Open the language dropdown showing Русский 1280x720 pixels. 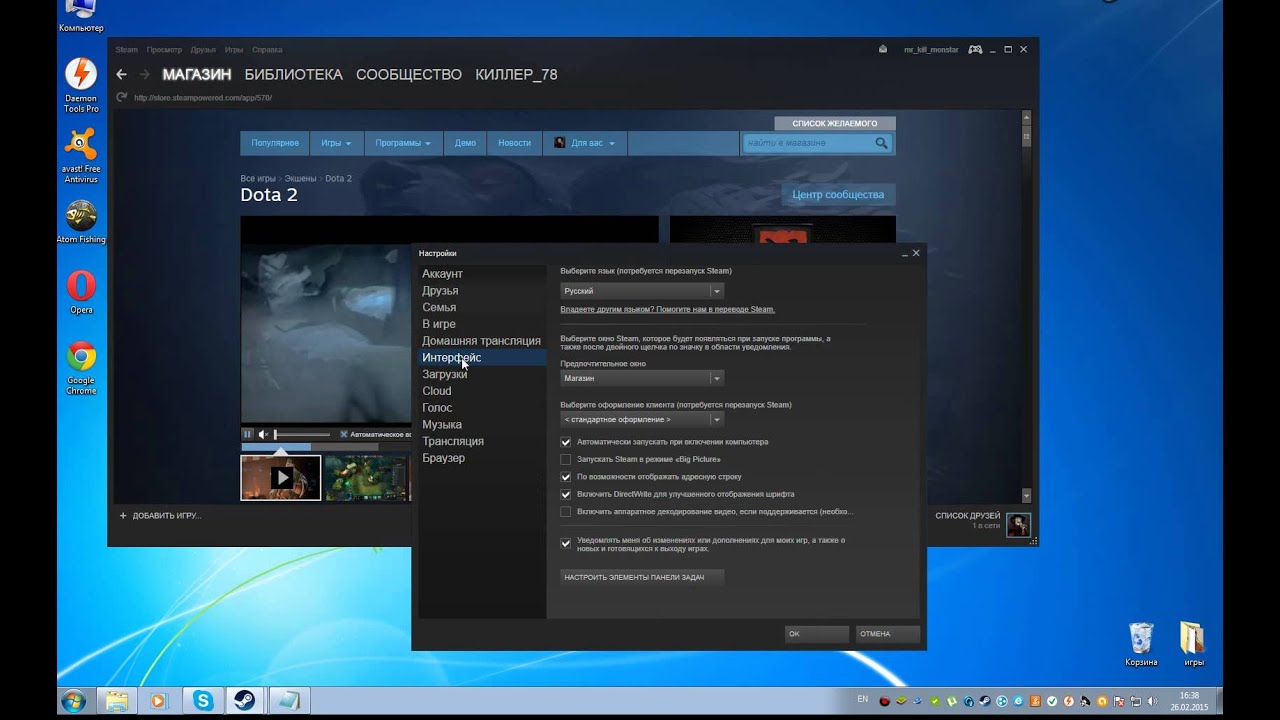[x=641, y=291]
